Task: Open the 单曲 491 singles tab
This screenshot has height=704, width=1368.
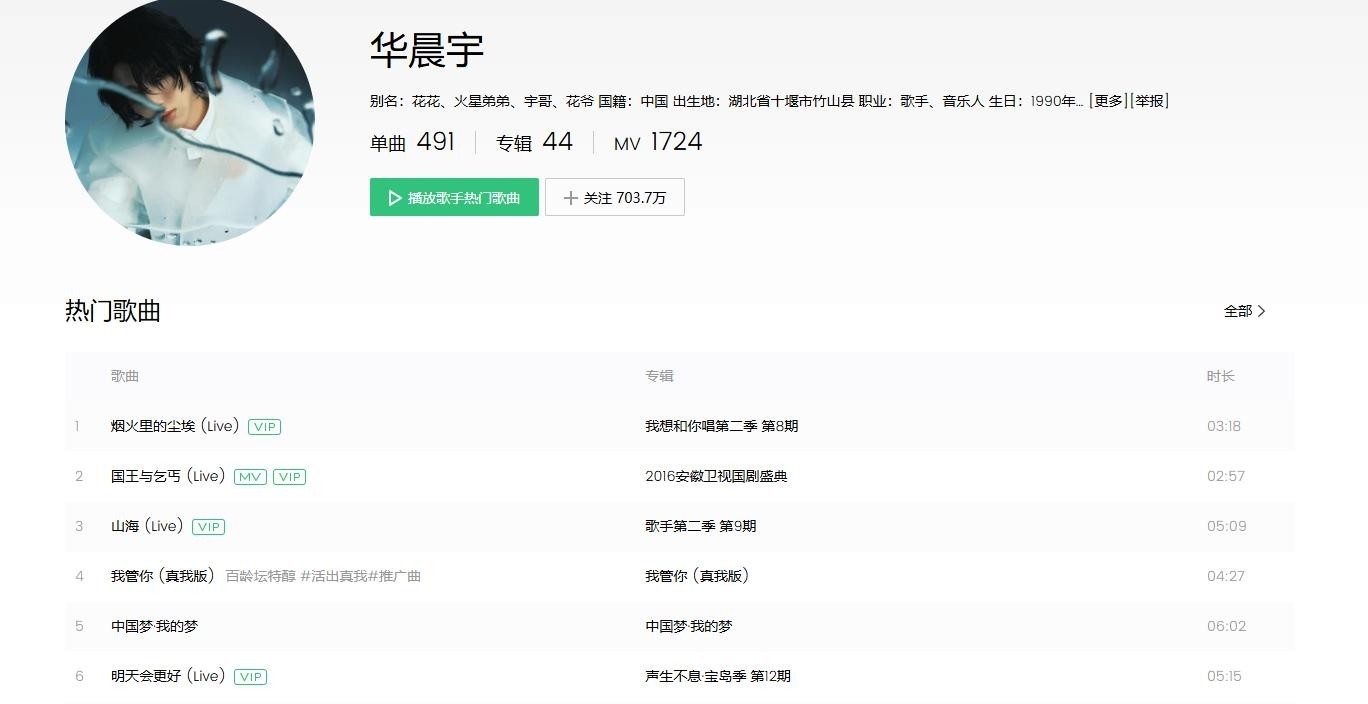Action: (412, 143)
